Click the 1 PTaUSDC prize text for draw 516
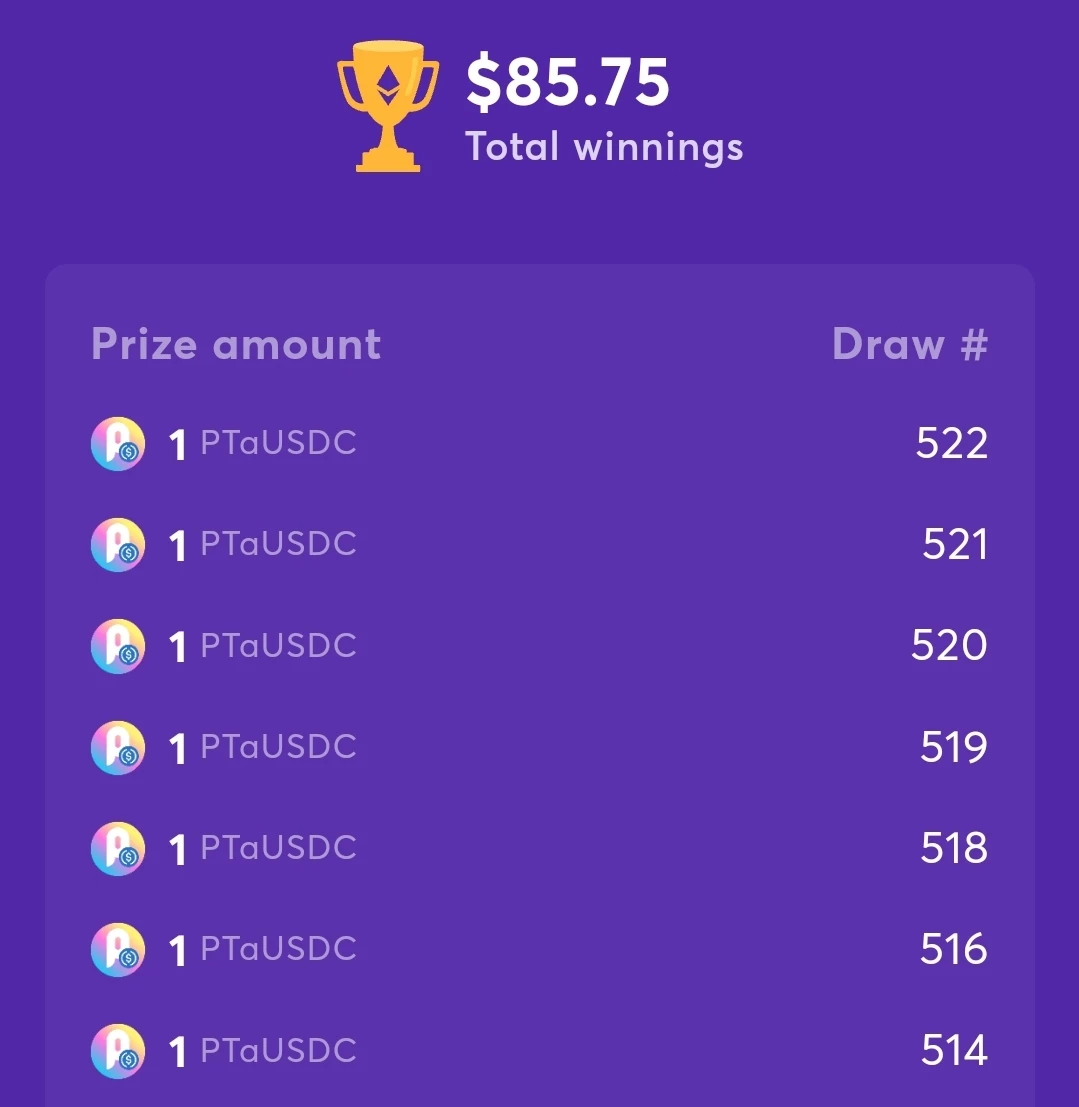The width and height of the screenshot is (1079, 1107). pyautogui.click(x=263, y=950)
